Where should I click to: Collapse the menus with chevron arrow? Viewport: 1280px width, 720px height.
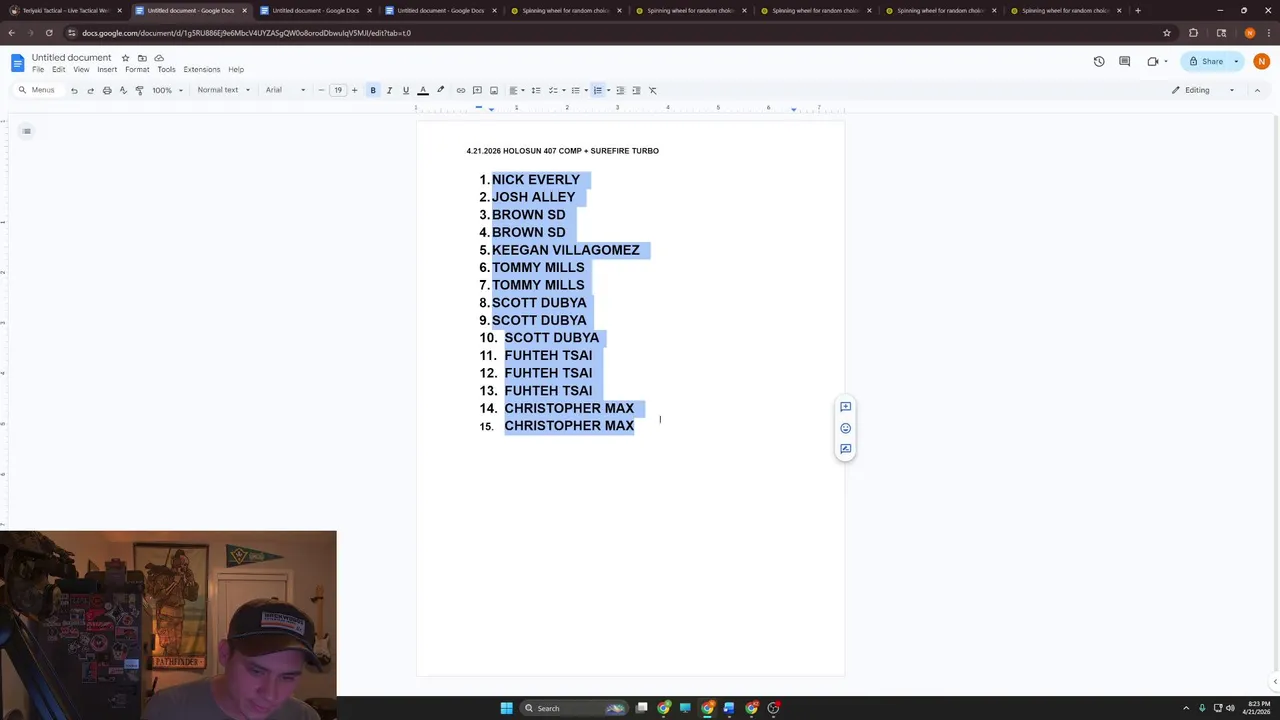coord(1258,90)
